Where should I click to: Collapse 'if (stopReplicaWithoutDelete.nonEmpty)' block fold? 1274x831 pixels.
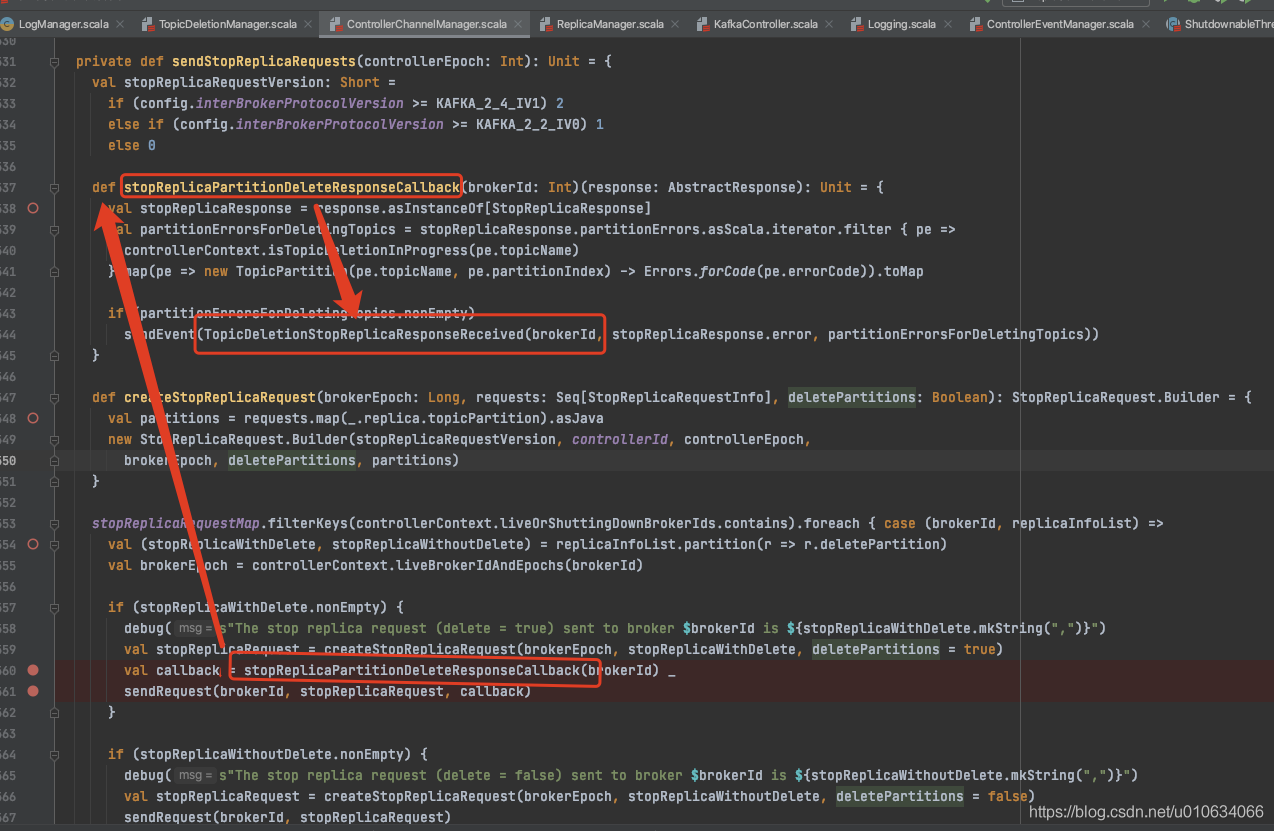click(56, 754)
